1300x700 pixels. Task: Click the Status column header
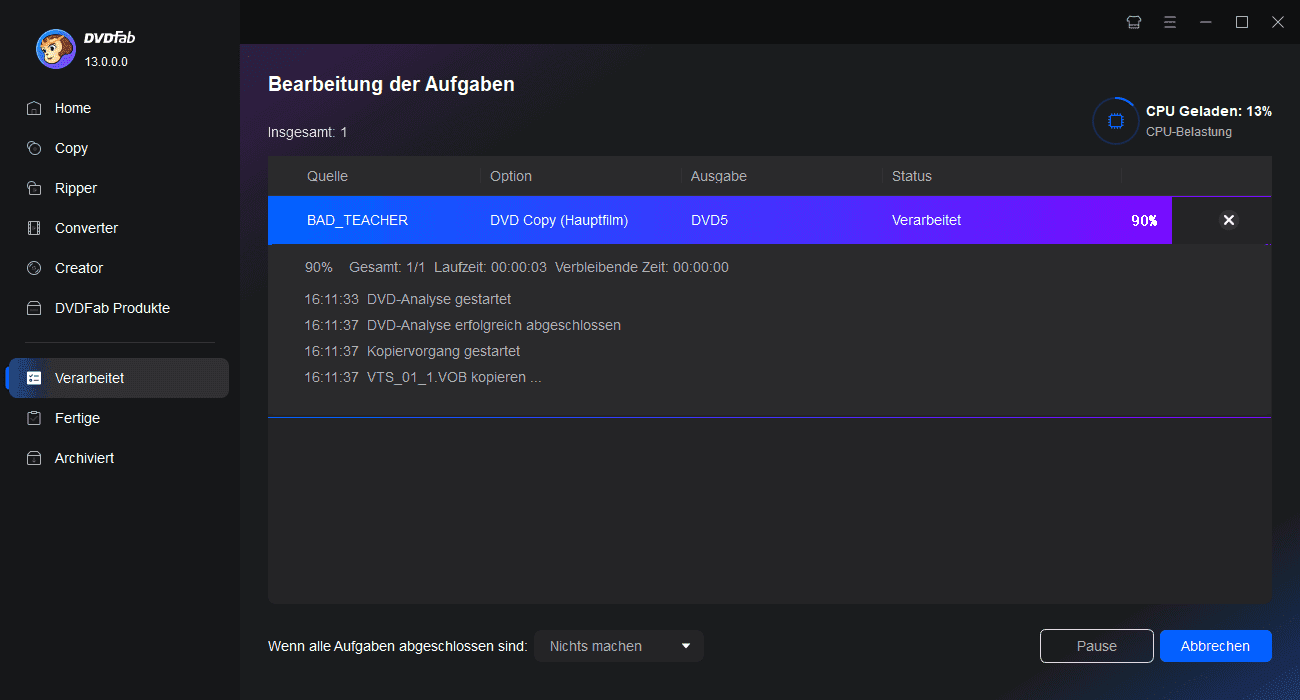(912, 176)
